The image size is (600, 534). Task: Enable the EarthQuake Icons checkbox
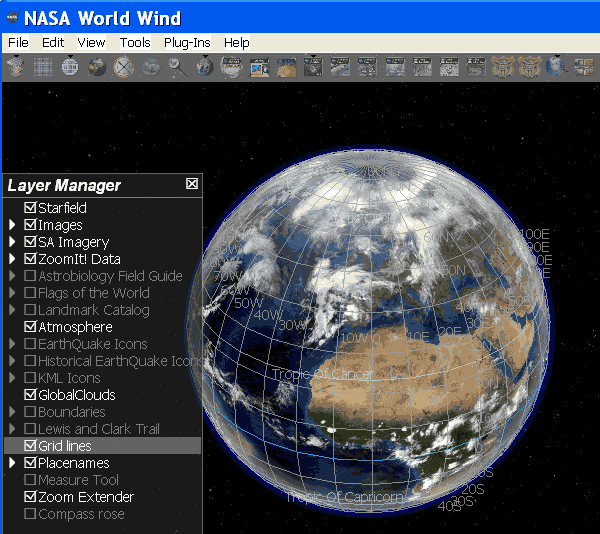tap(30, 344)
